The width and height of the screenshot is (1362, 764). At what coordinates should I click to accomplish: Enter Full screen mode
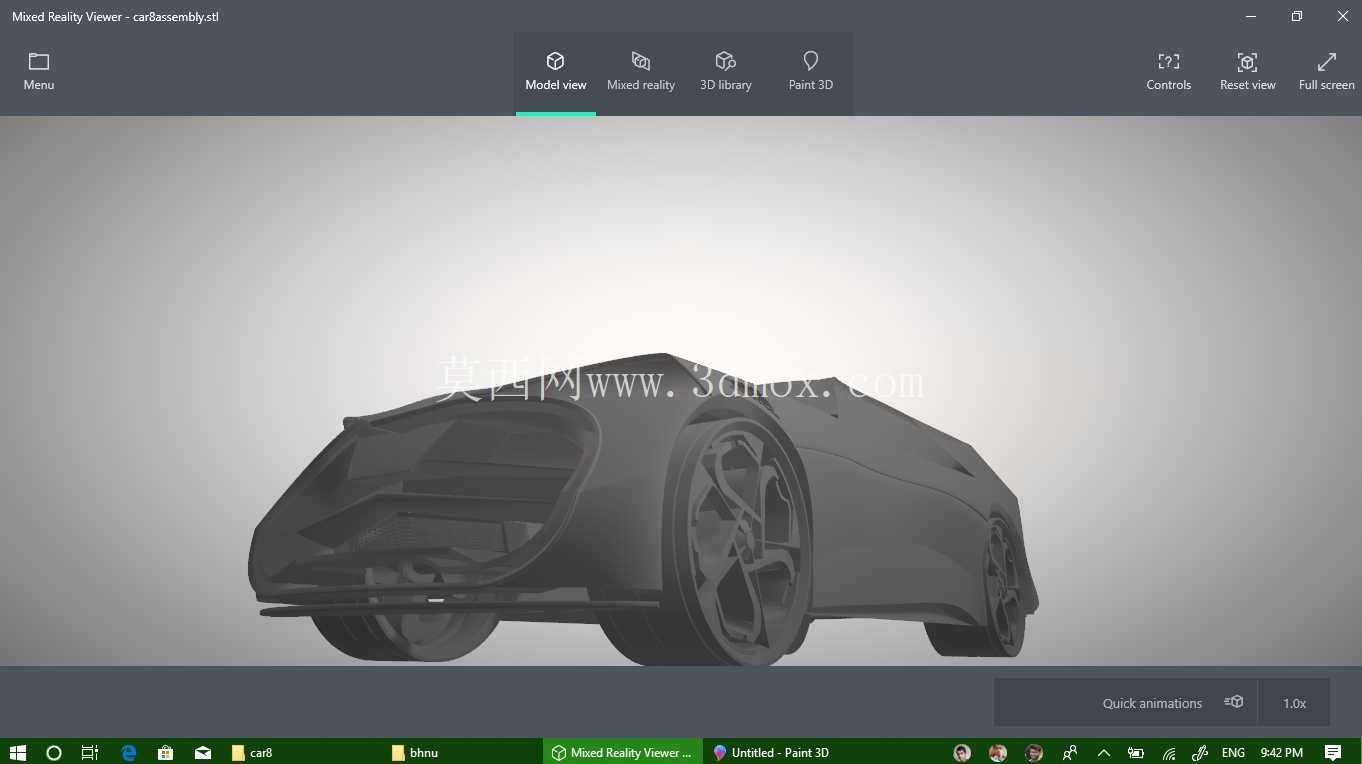pyautogui.click(x=1326, y=72)
